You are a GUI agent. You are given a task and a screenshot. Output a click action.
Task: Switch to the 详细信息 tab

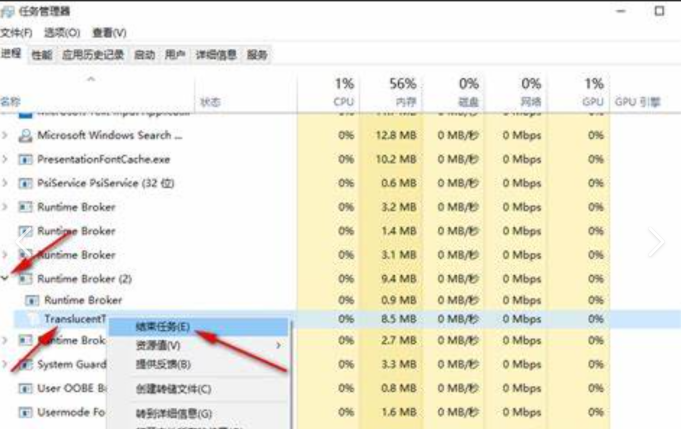pyautogui.click(x=216, y=55)
